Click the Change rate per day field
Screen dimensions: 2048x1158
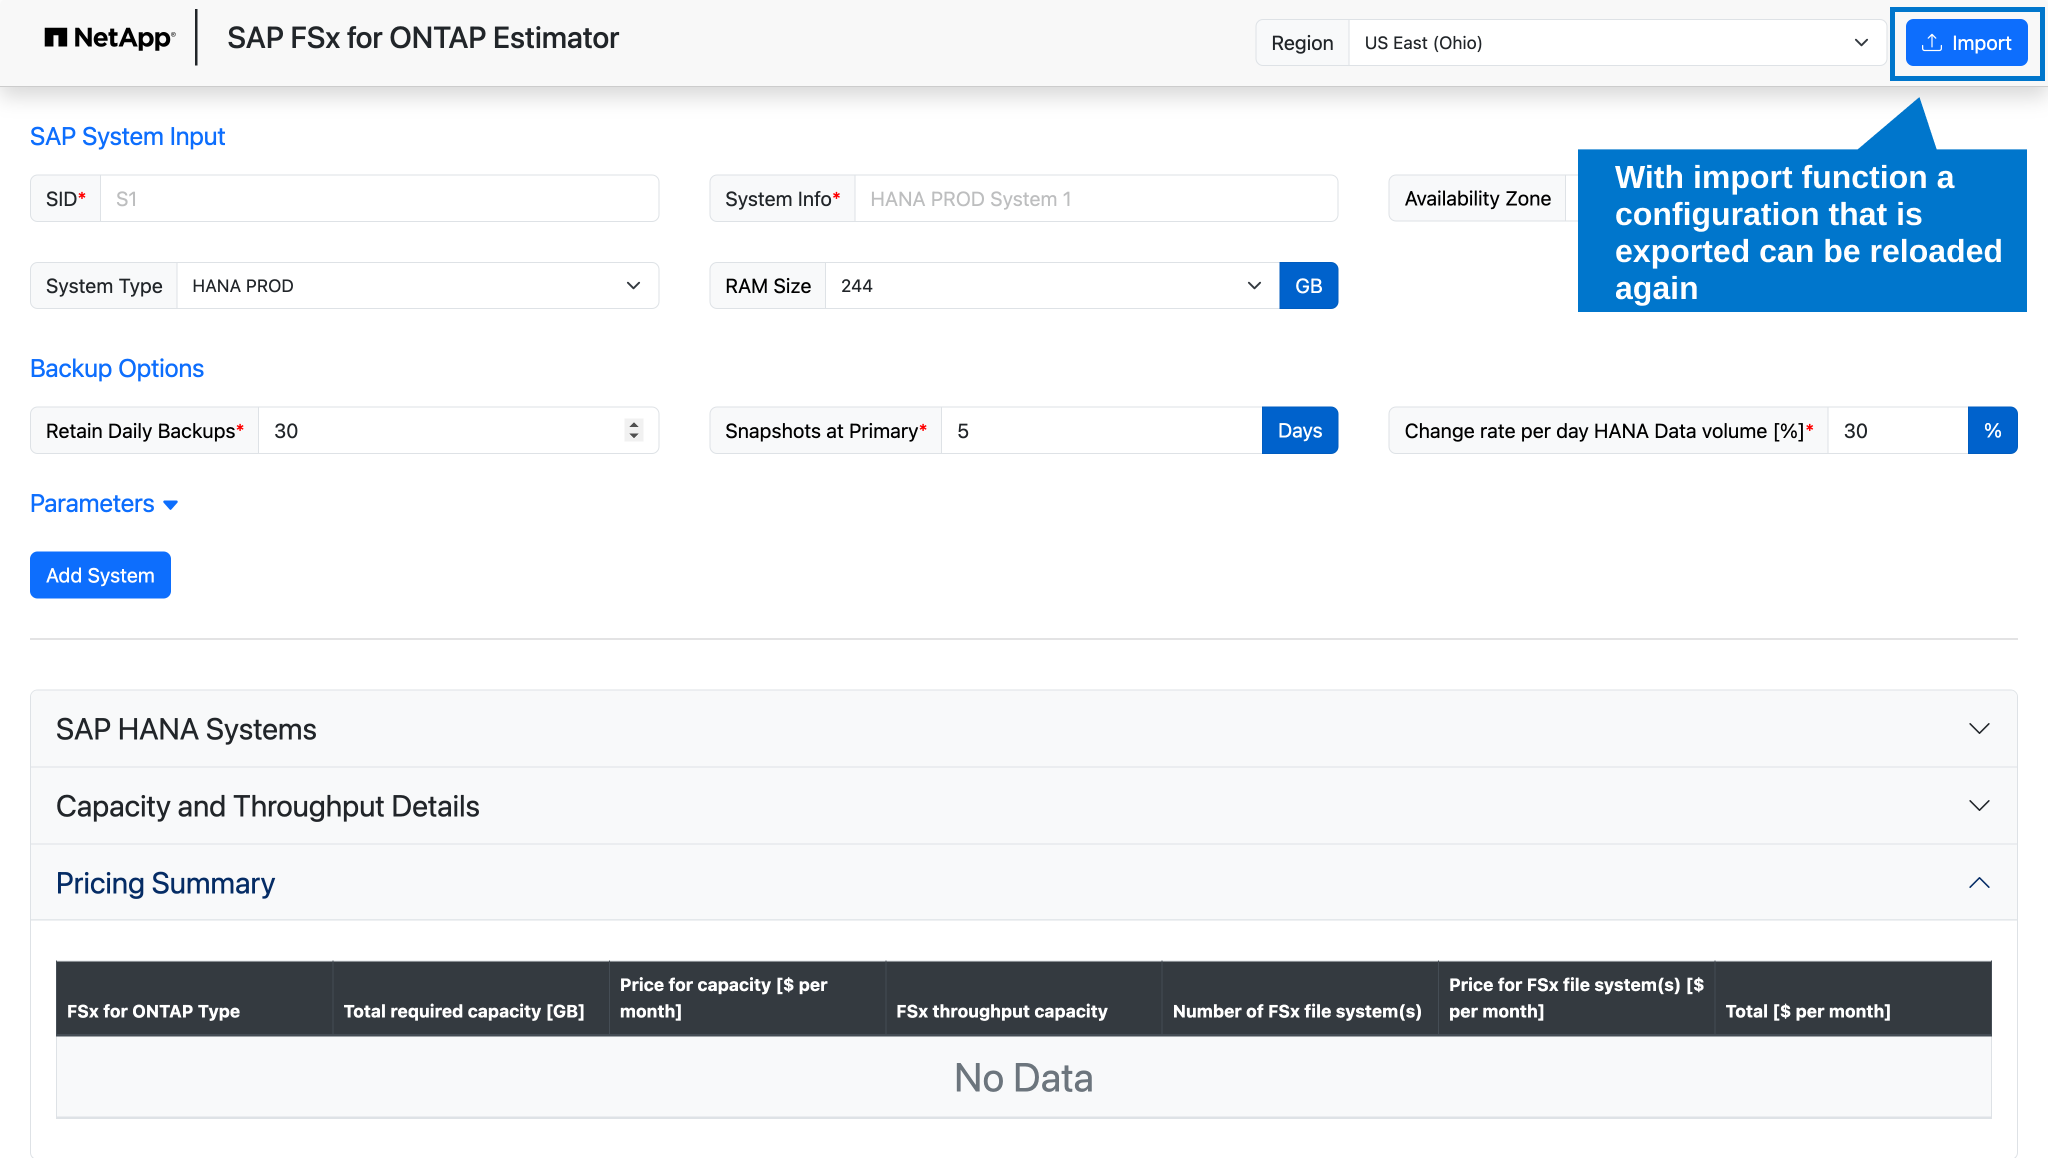pyautogui.click(x=1897, y=431)
